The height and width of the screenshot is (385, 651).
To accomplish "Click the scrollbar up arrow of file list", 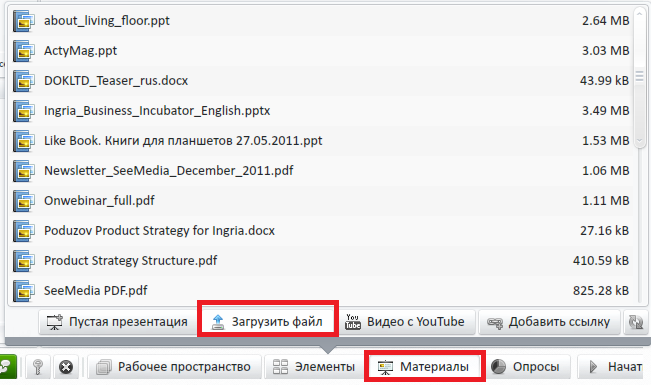I will (x=639, y=15).
